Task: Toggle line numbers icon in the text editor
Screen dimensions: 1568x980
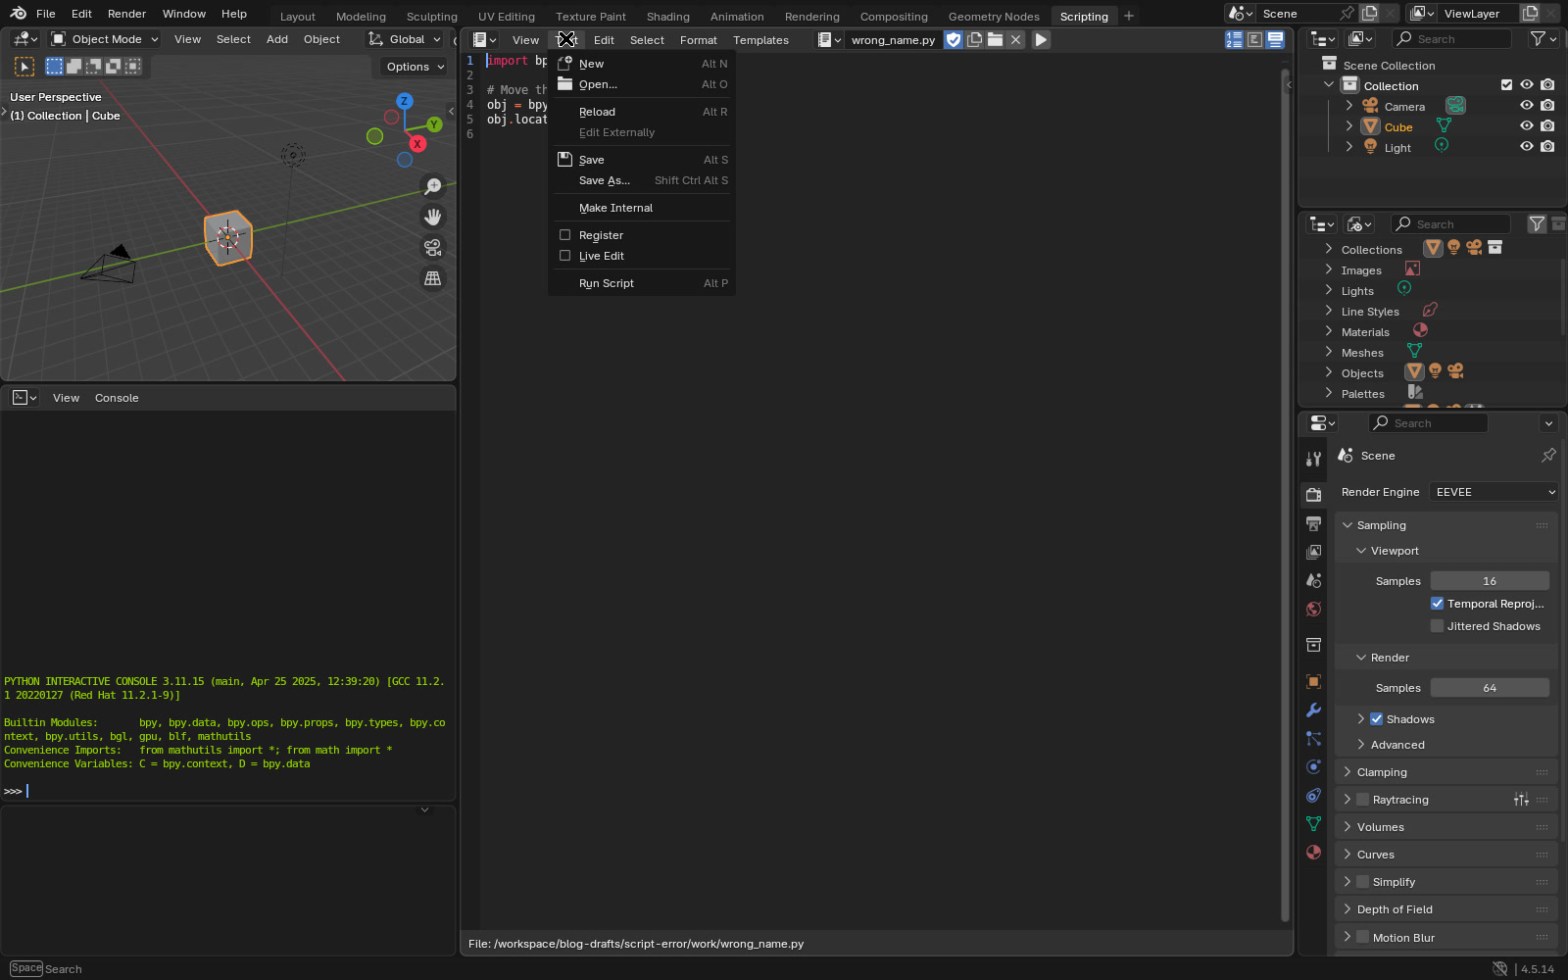Action: [x=1234, y=40]
